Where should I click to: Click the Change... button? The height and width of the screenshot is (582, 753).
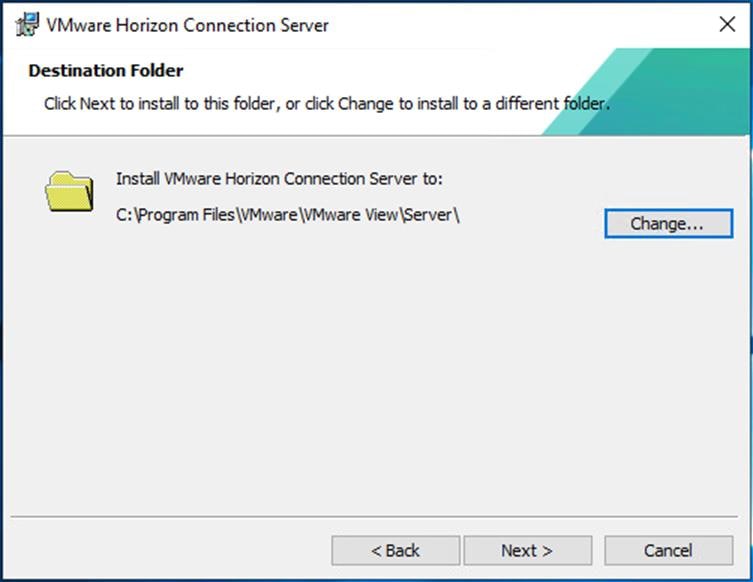667,224
